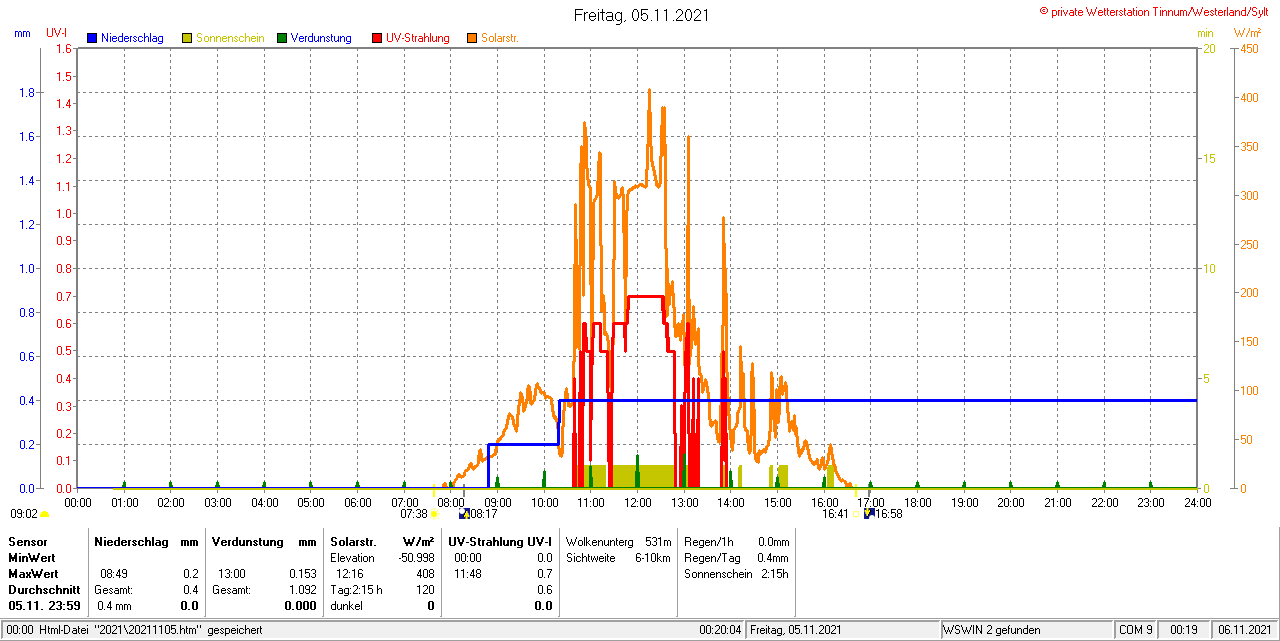Screen dimensions: 1280x641
Task: Click the UV-Strahlung max time 11:48
Action: pyautogui.click(x=467, y=574)
